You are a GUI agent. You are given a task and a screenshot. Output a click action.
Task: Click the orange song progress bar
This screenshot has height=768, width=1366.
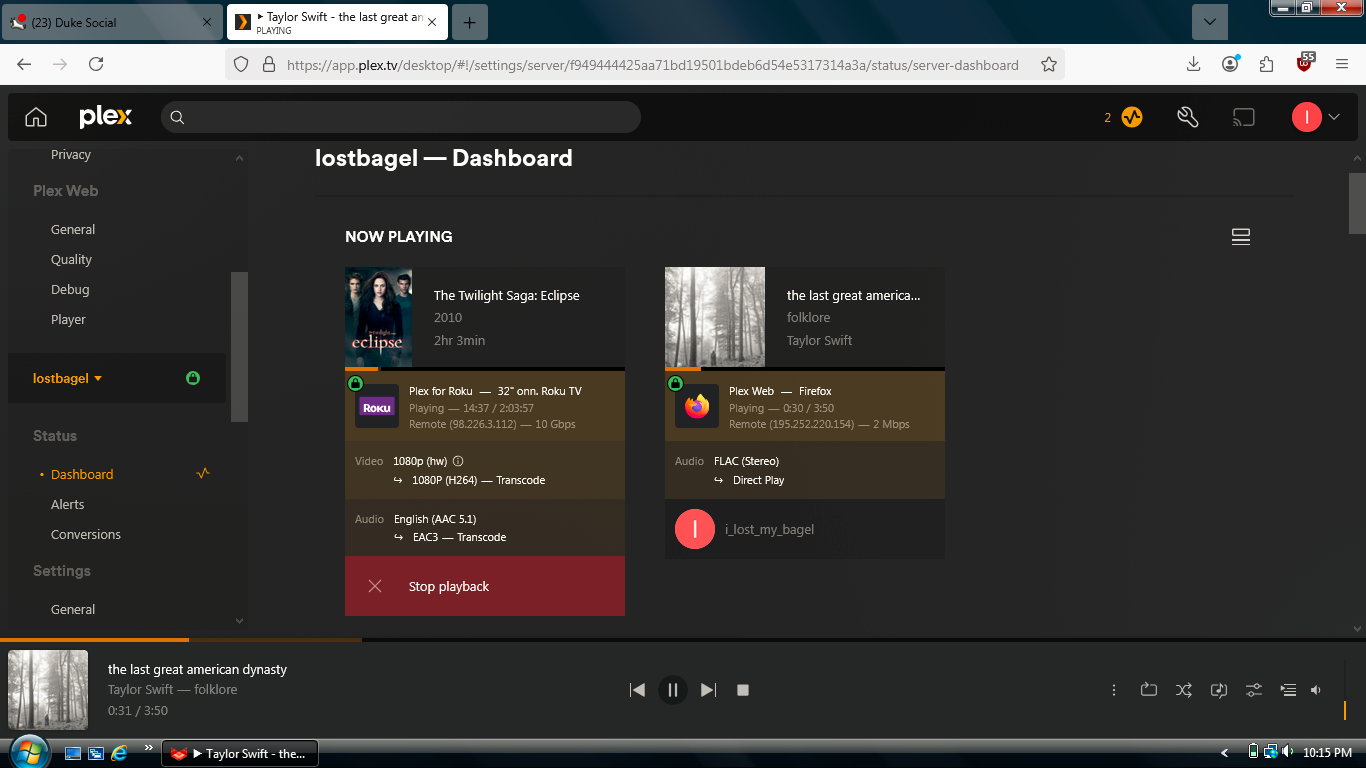click(x=94, y=639)
